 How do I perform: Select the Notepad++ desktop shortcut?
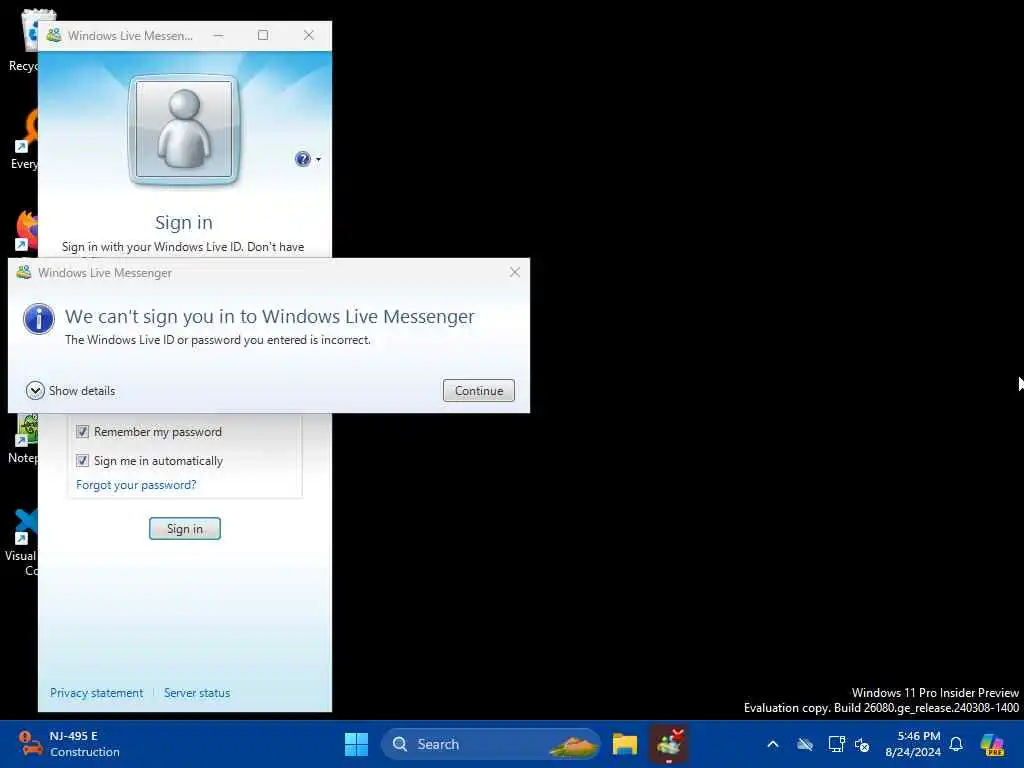point(22,439)
